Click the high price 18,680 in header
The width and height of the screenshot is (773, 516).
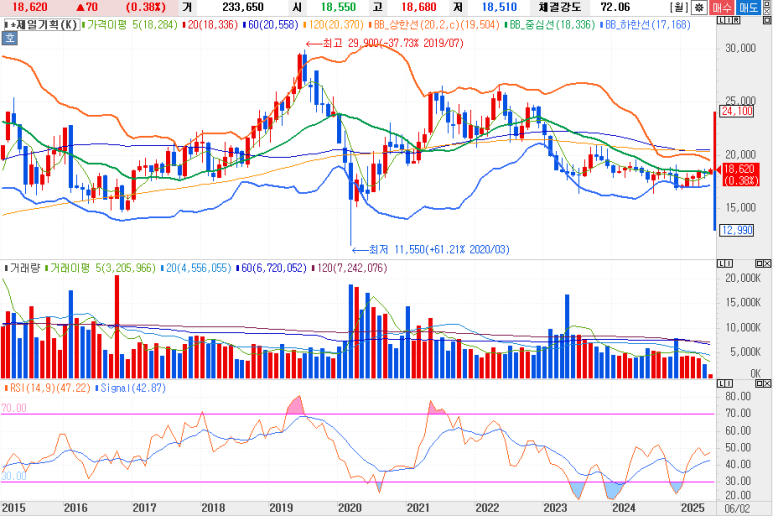(x=419, y=7)
